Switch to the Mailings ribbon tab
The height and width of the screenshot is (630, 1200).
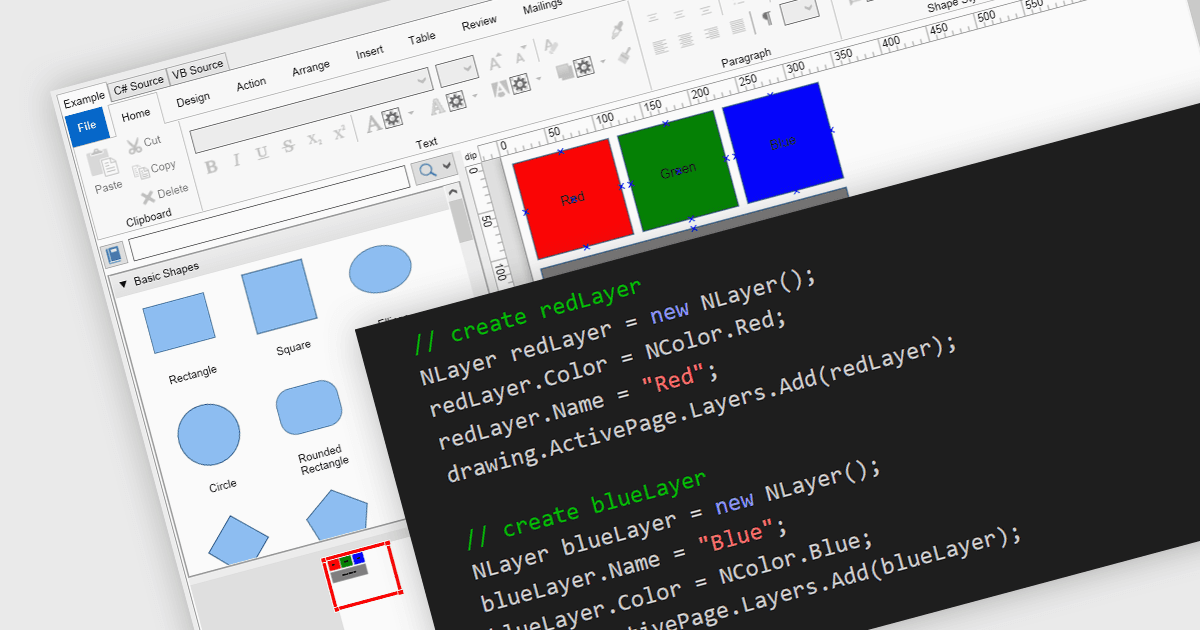[x=542, y=8]
